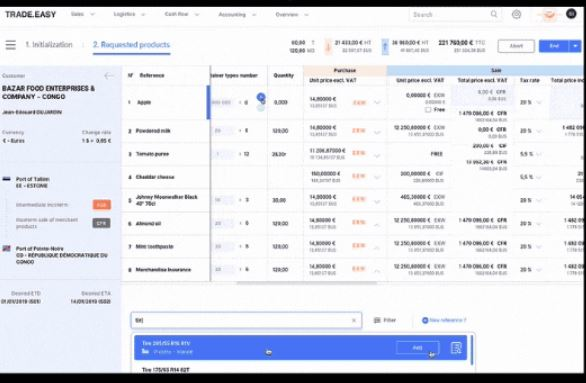Viewport: 586px width, 383px height.
Task: Clear the product search field with X
Action: click(x=354, y=320)
